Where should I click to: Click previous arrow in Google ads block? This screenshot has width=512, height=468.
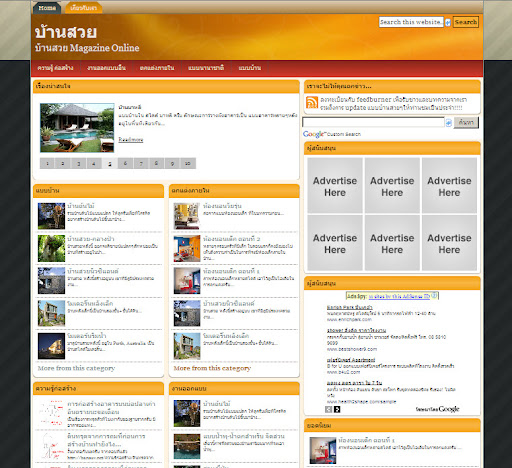pyautogui.click(x=328, y=409)
